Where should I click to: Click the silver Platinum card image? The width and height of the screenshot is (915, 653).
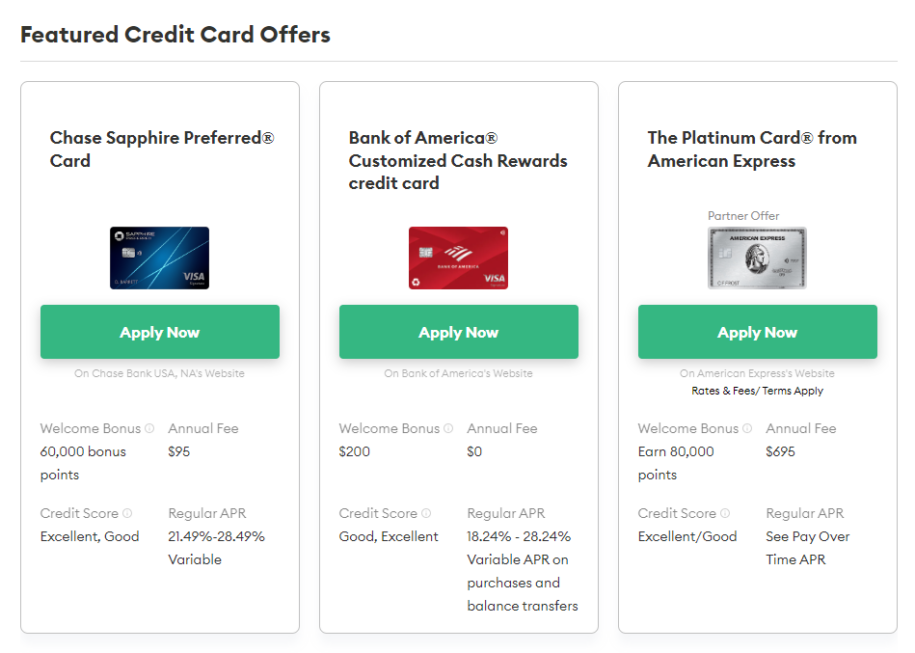(757, 258)
